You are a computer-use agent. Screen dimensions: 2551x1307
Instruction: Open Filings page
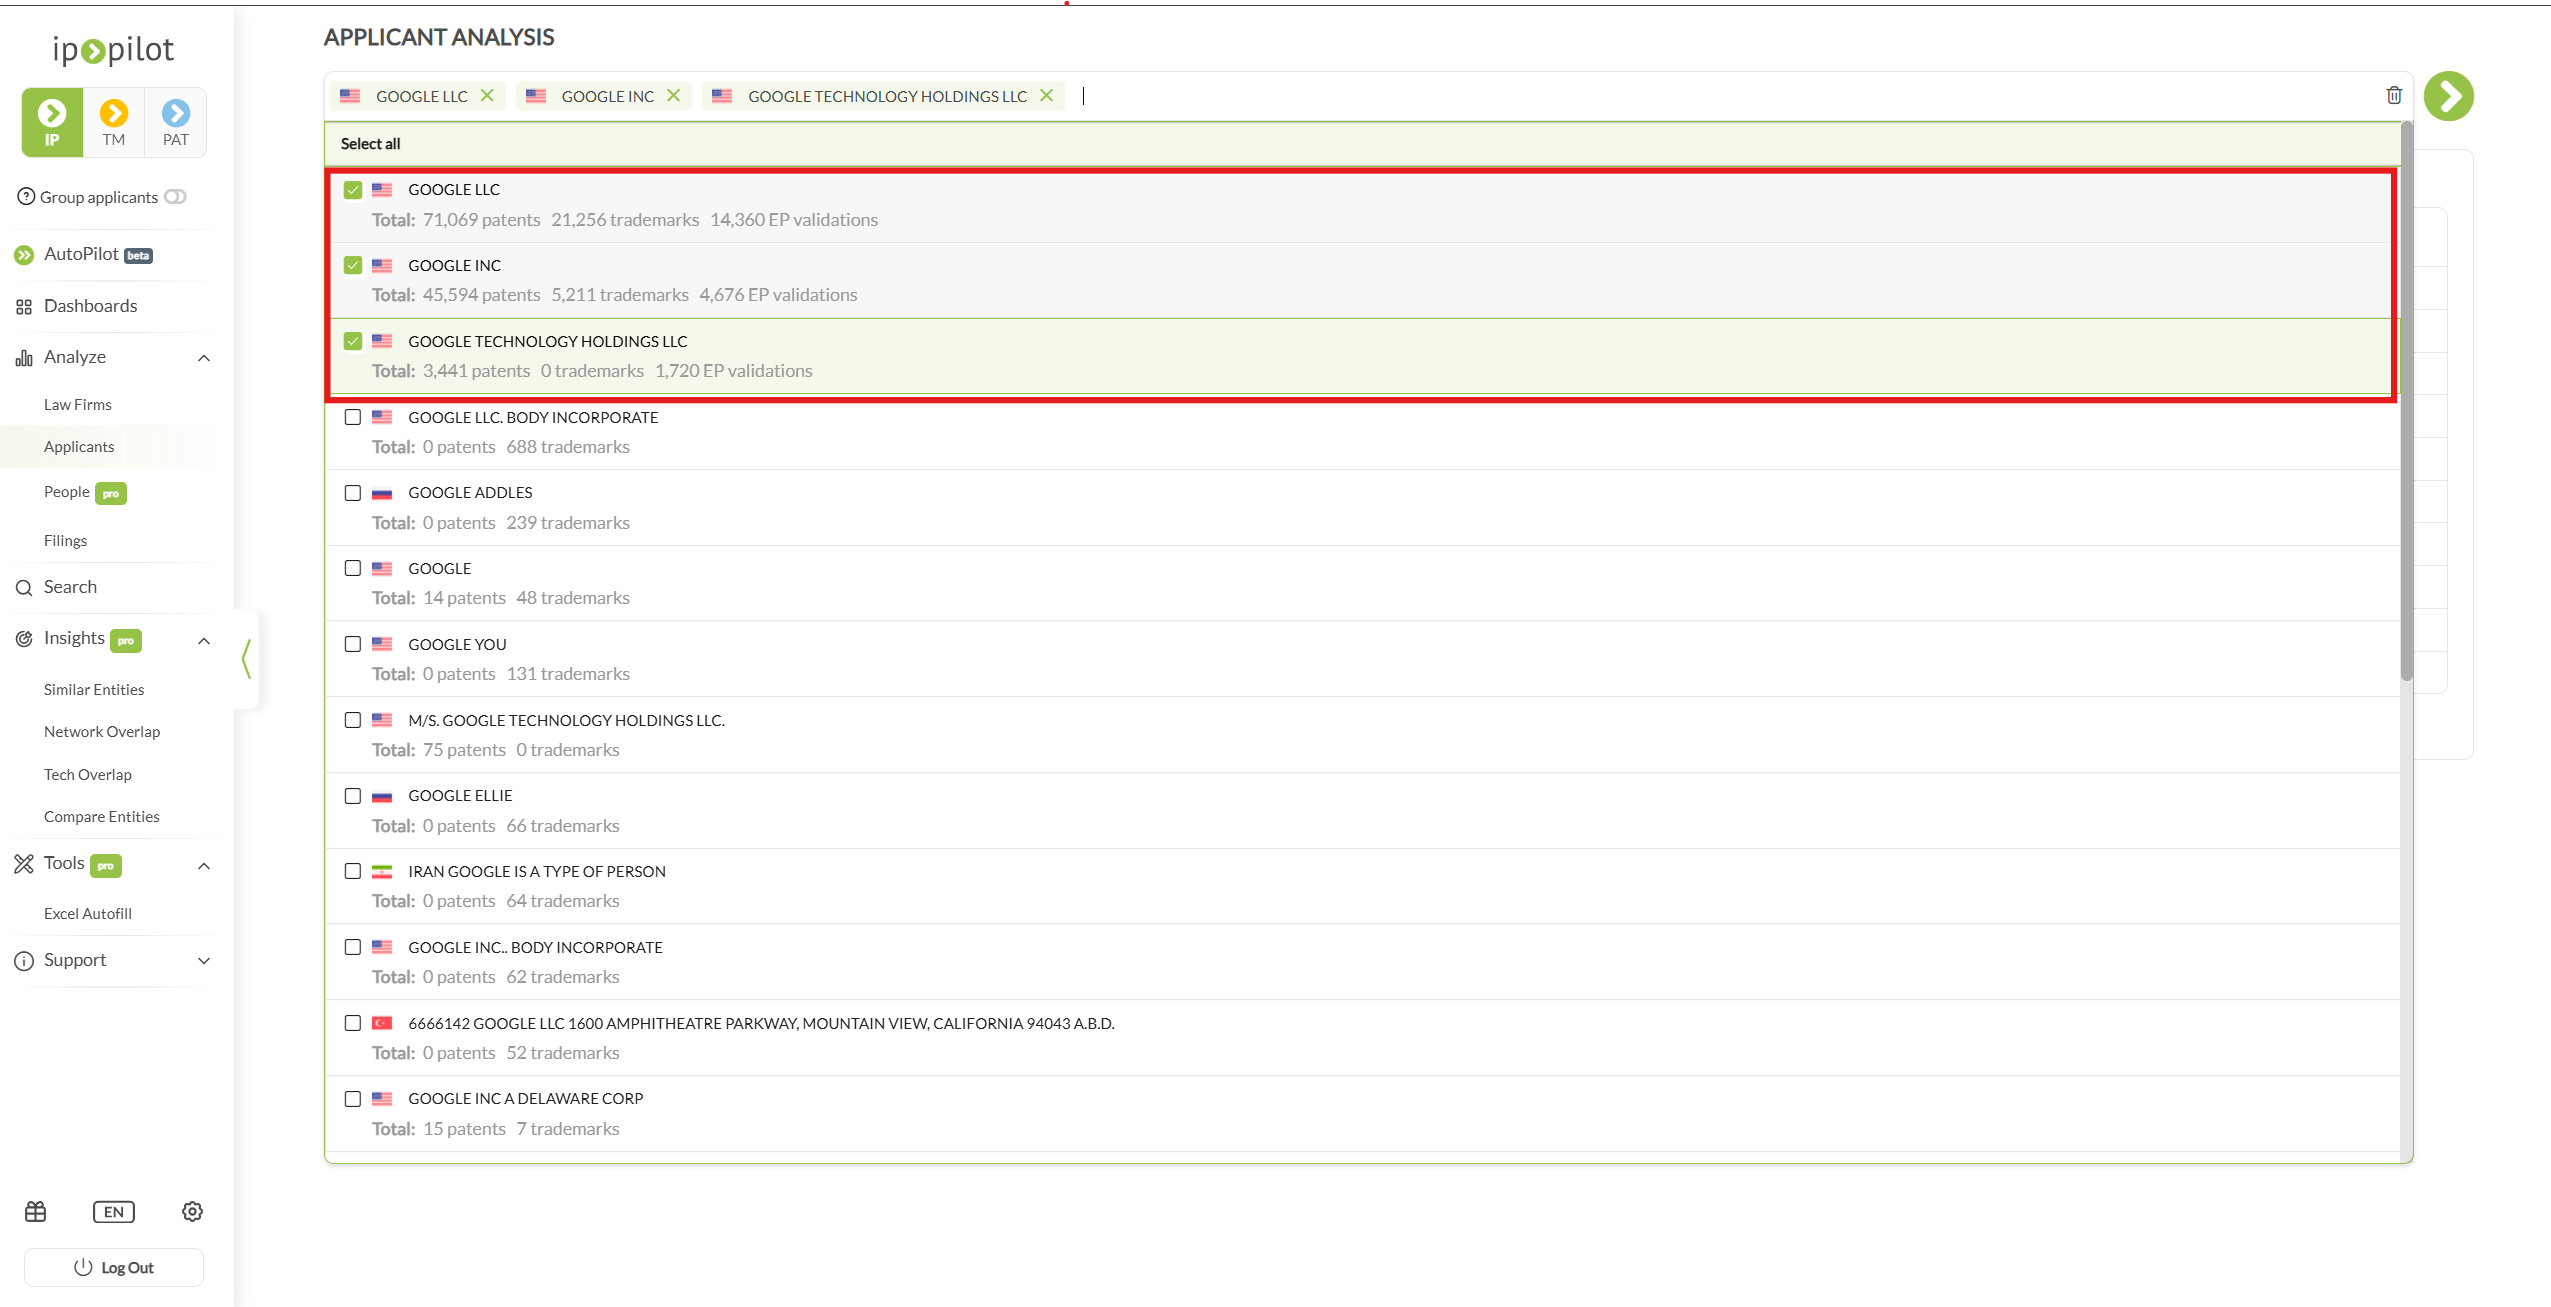[65, 540]
